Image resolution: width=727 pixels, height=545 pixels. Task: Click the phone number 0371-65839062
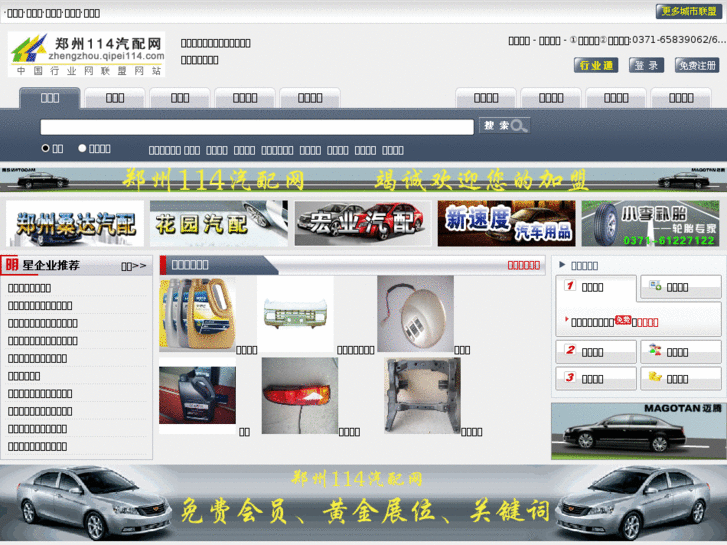[x=671, y=40]
